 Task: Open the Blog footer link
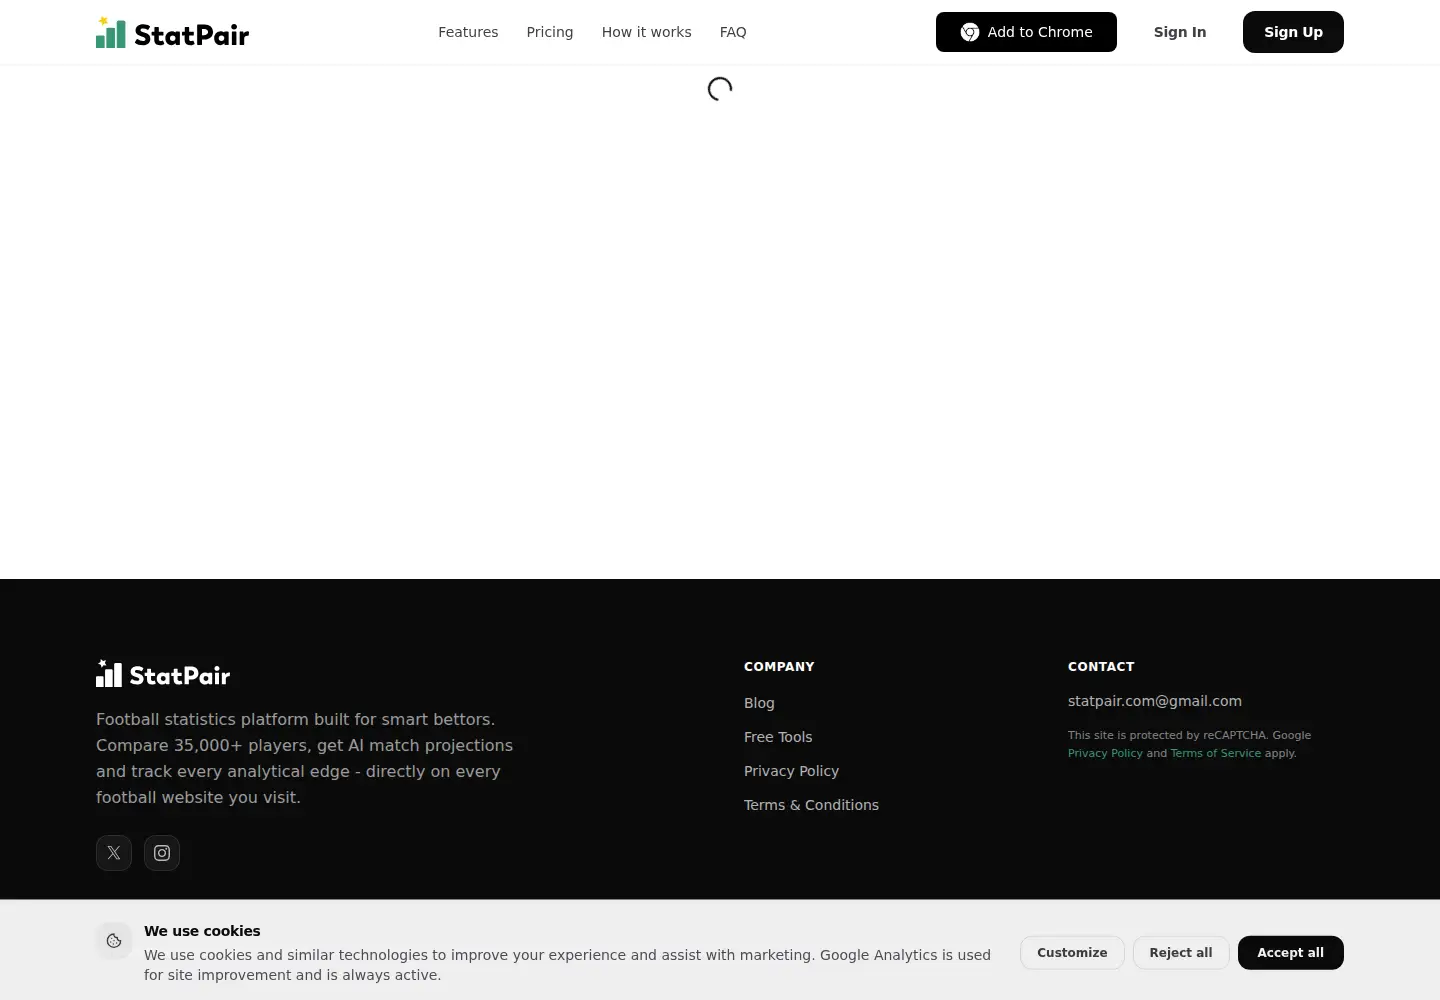[x=759, y=703]
